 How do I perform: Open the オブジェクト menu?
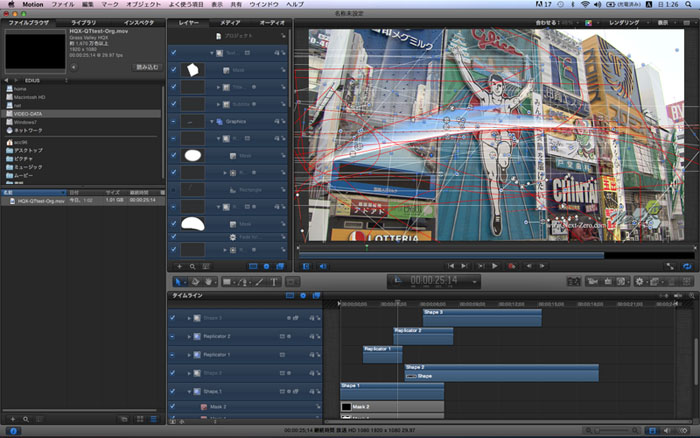143,4
